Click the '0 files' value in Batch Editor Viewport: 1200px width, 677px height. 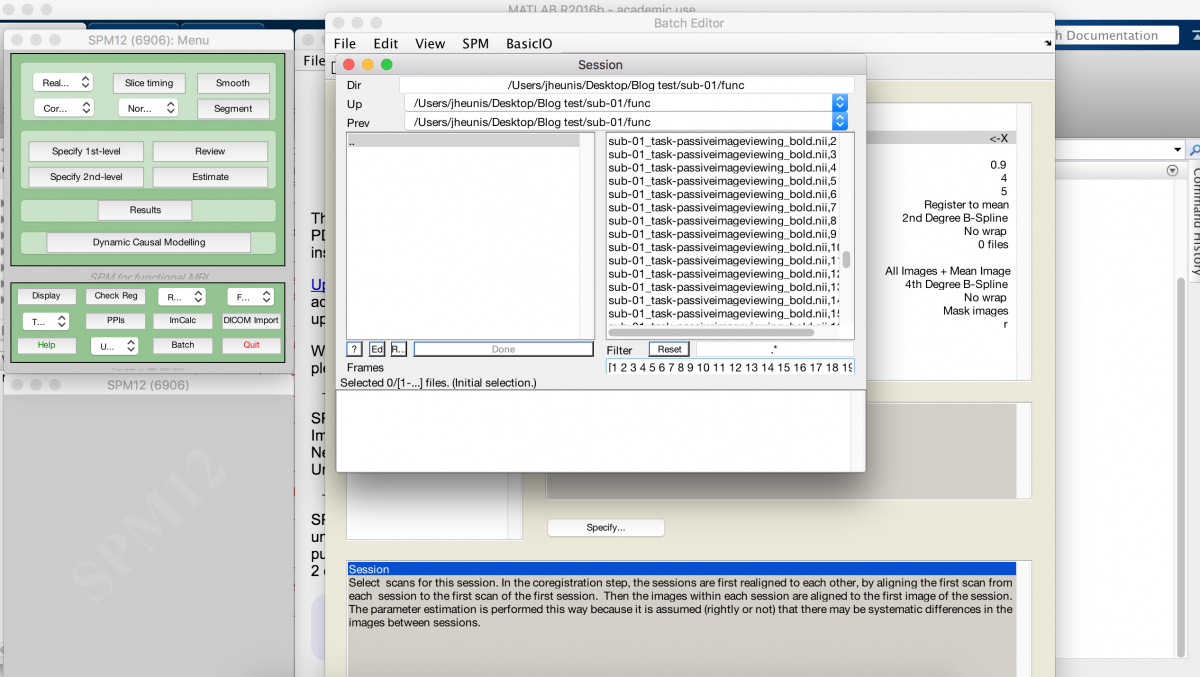[993, 245]
